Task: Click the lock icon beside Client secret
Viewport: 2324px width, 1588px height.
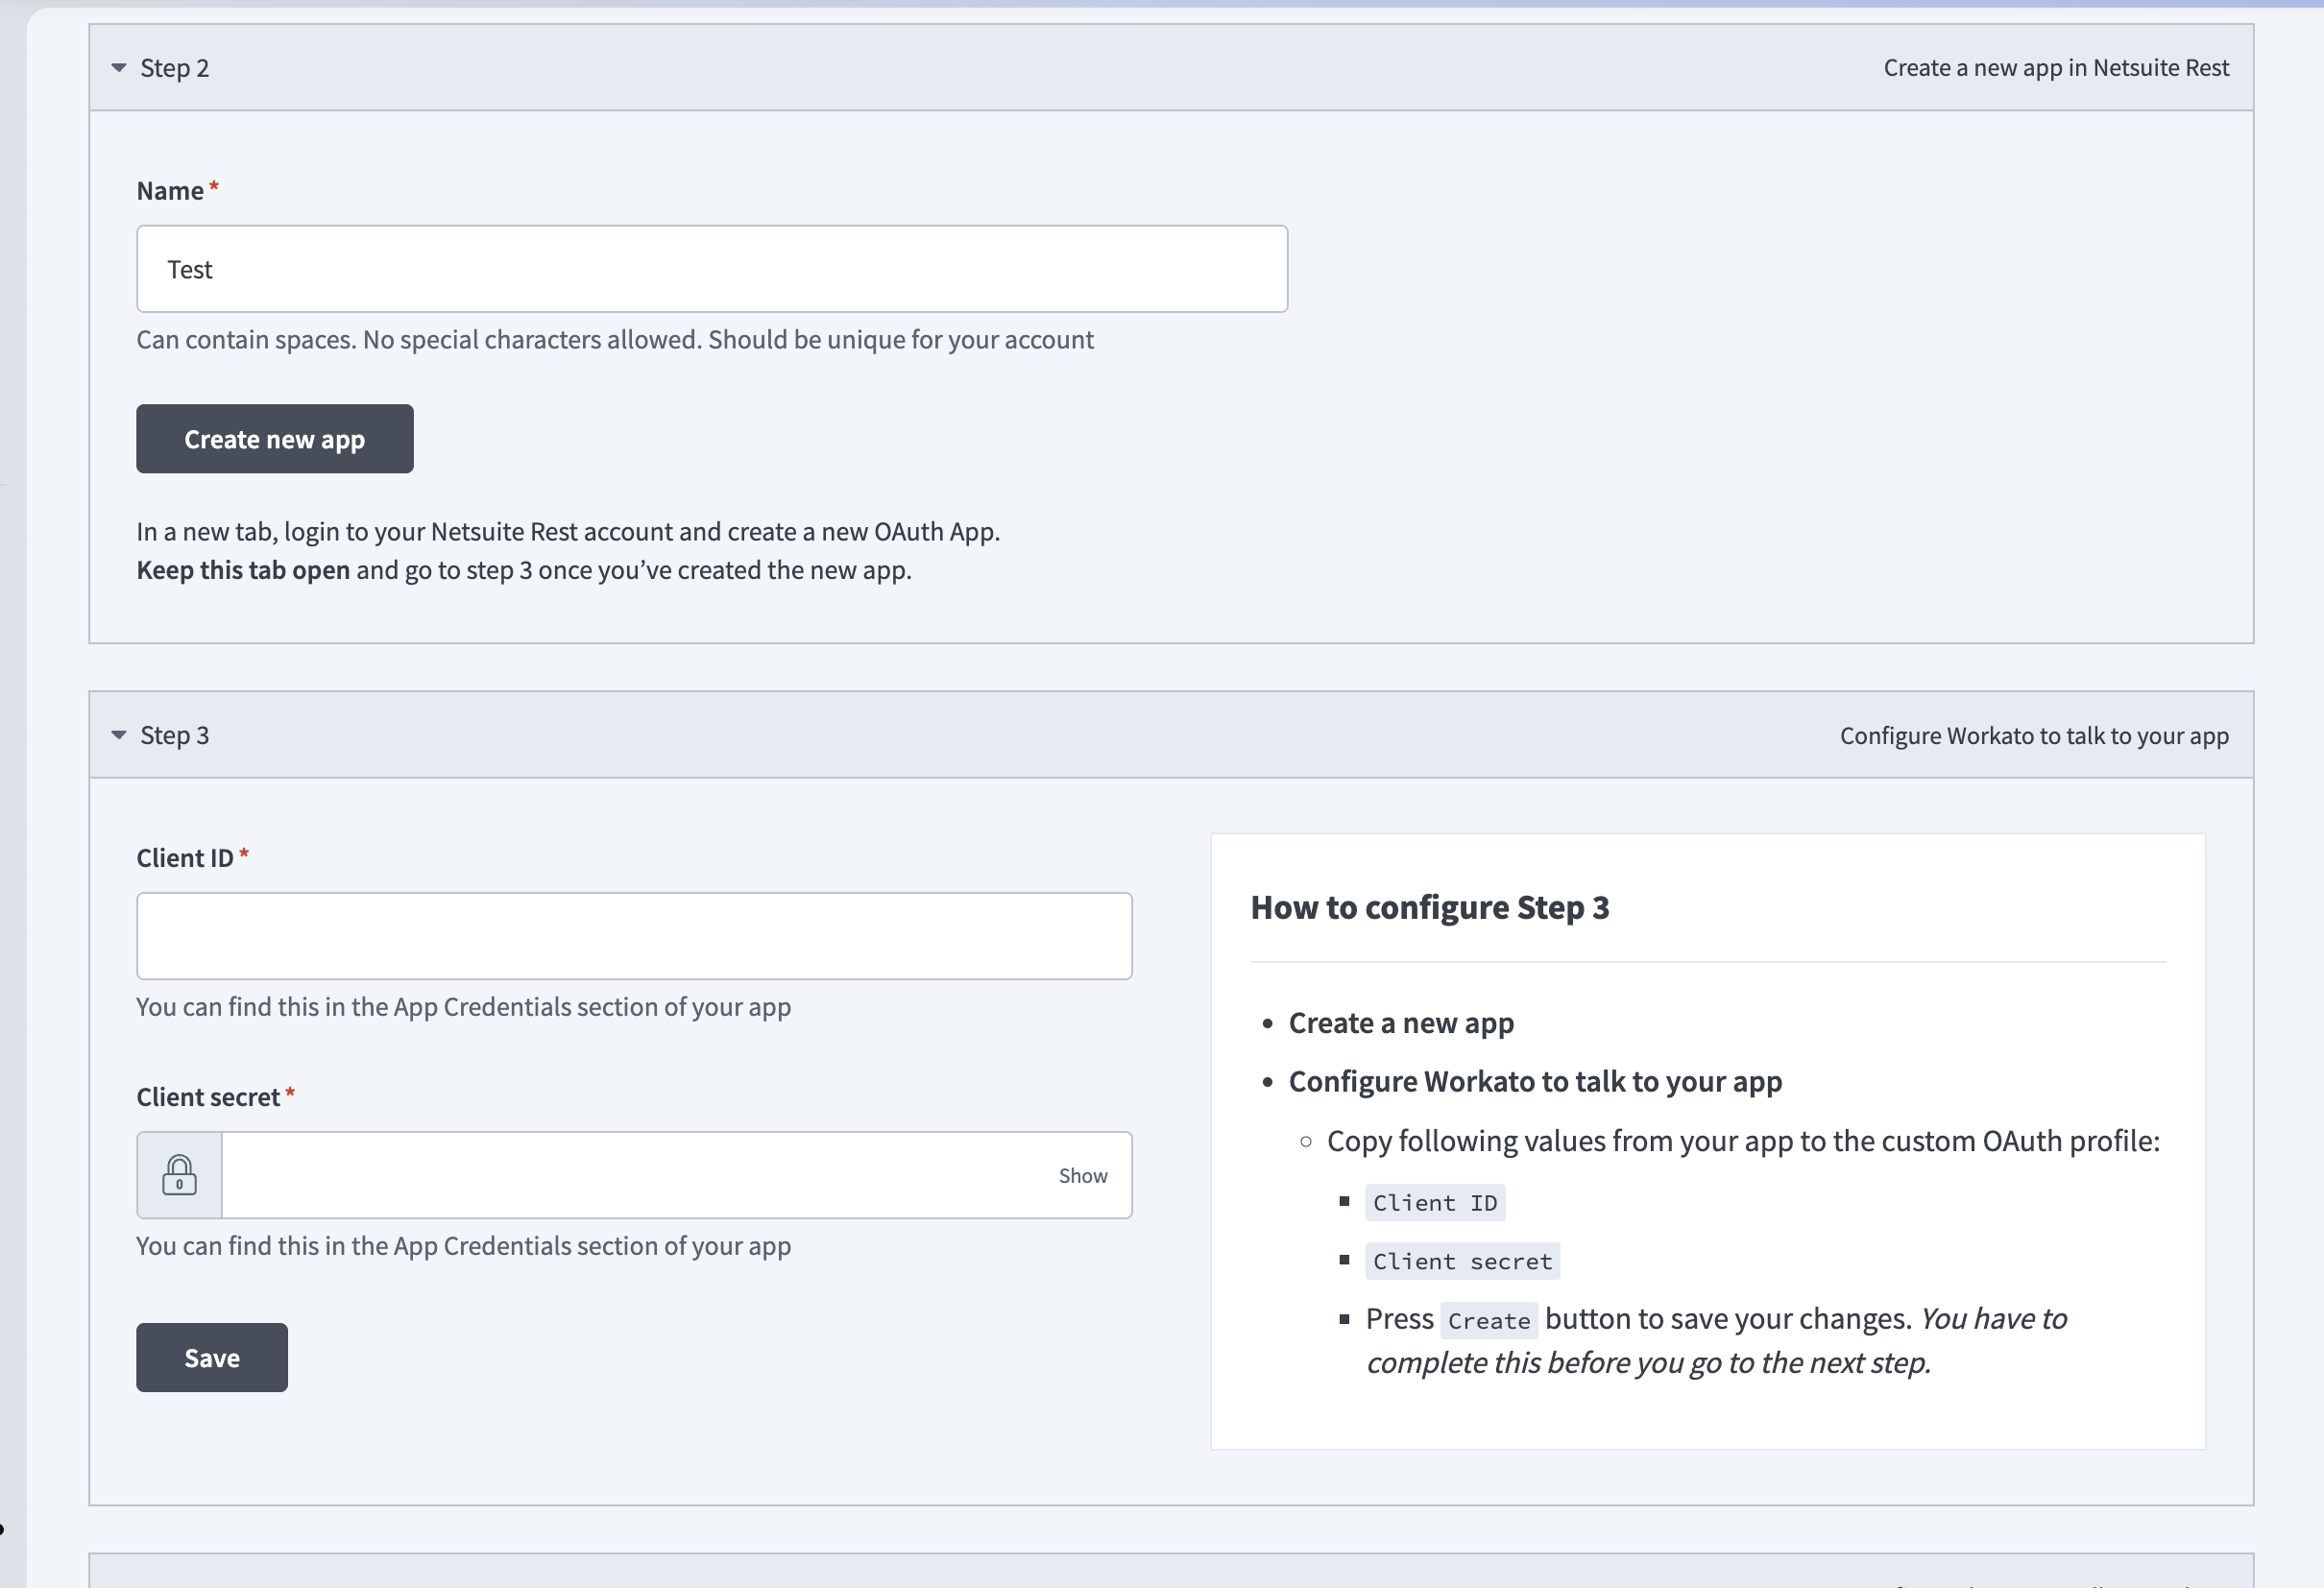Action: coord(179,1175)
